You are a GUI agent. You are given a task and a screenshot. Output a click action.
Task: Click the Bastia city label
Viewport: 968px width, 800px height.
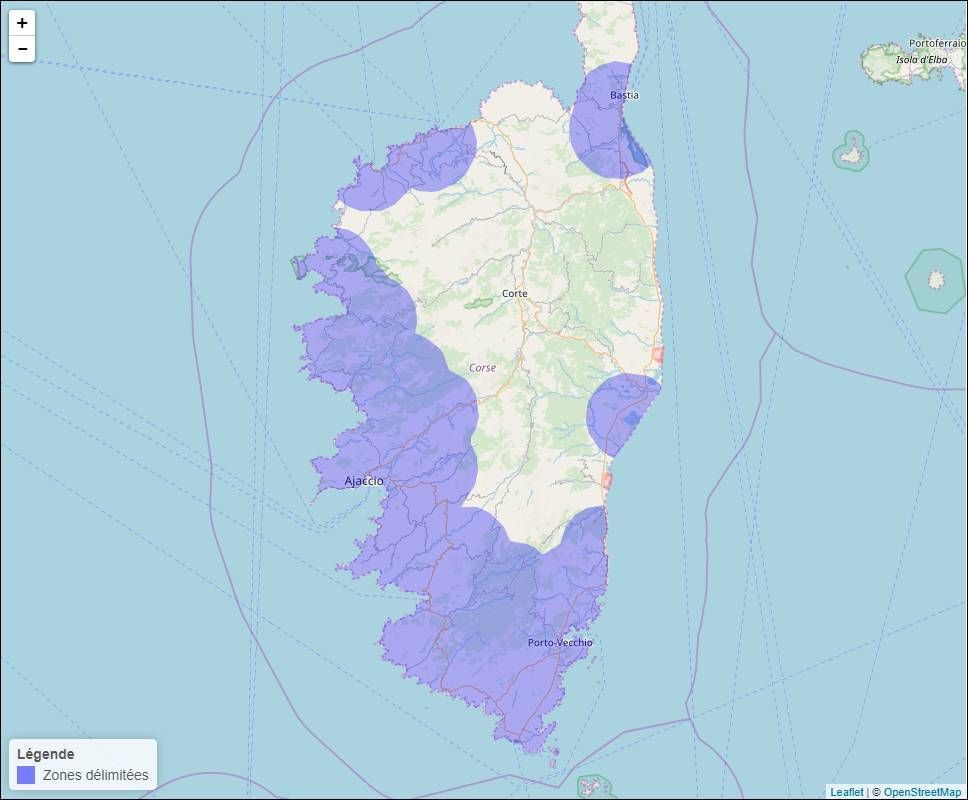coord(624,95)
